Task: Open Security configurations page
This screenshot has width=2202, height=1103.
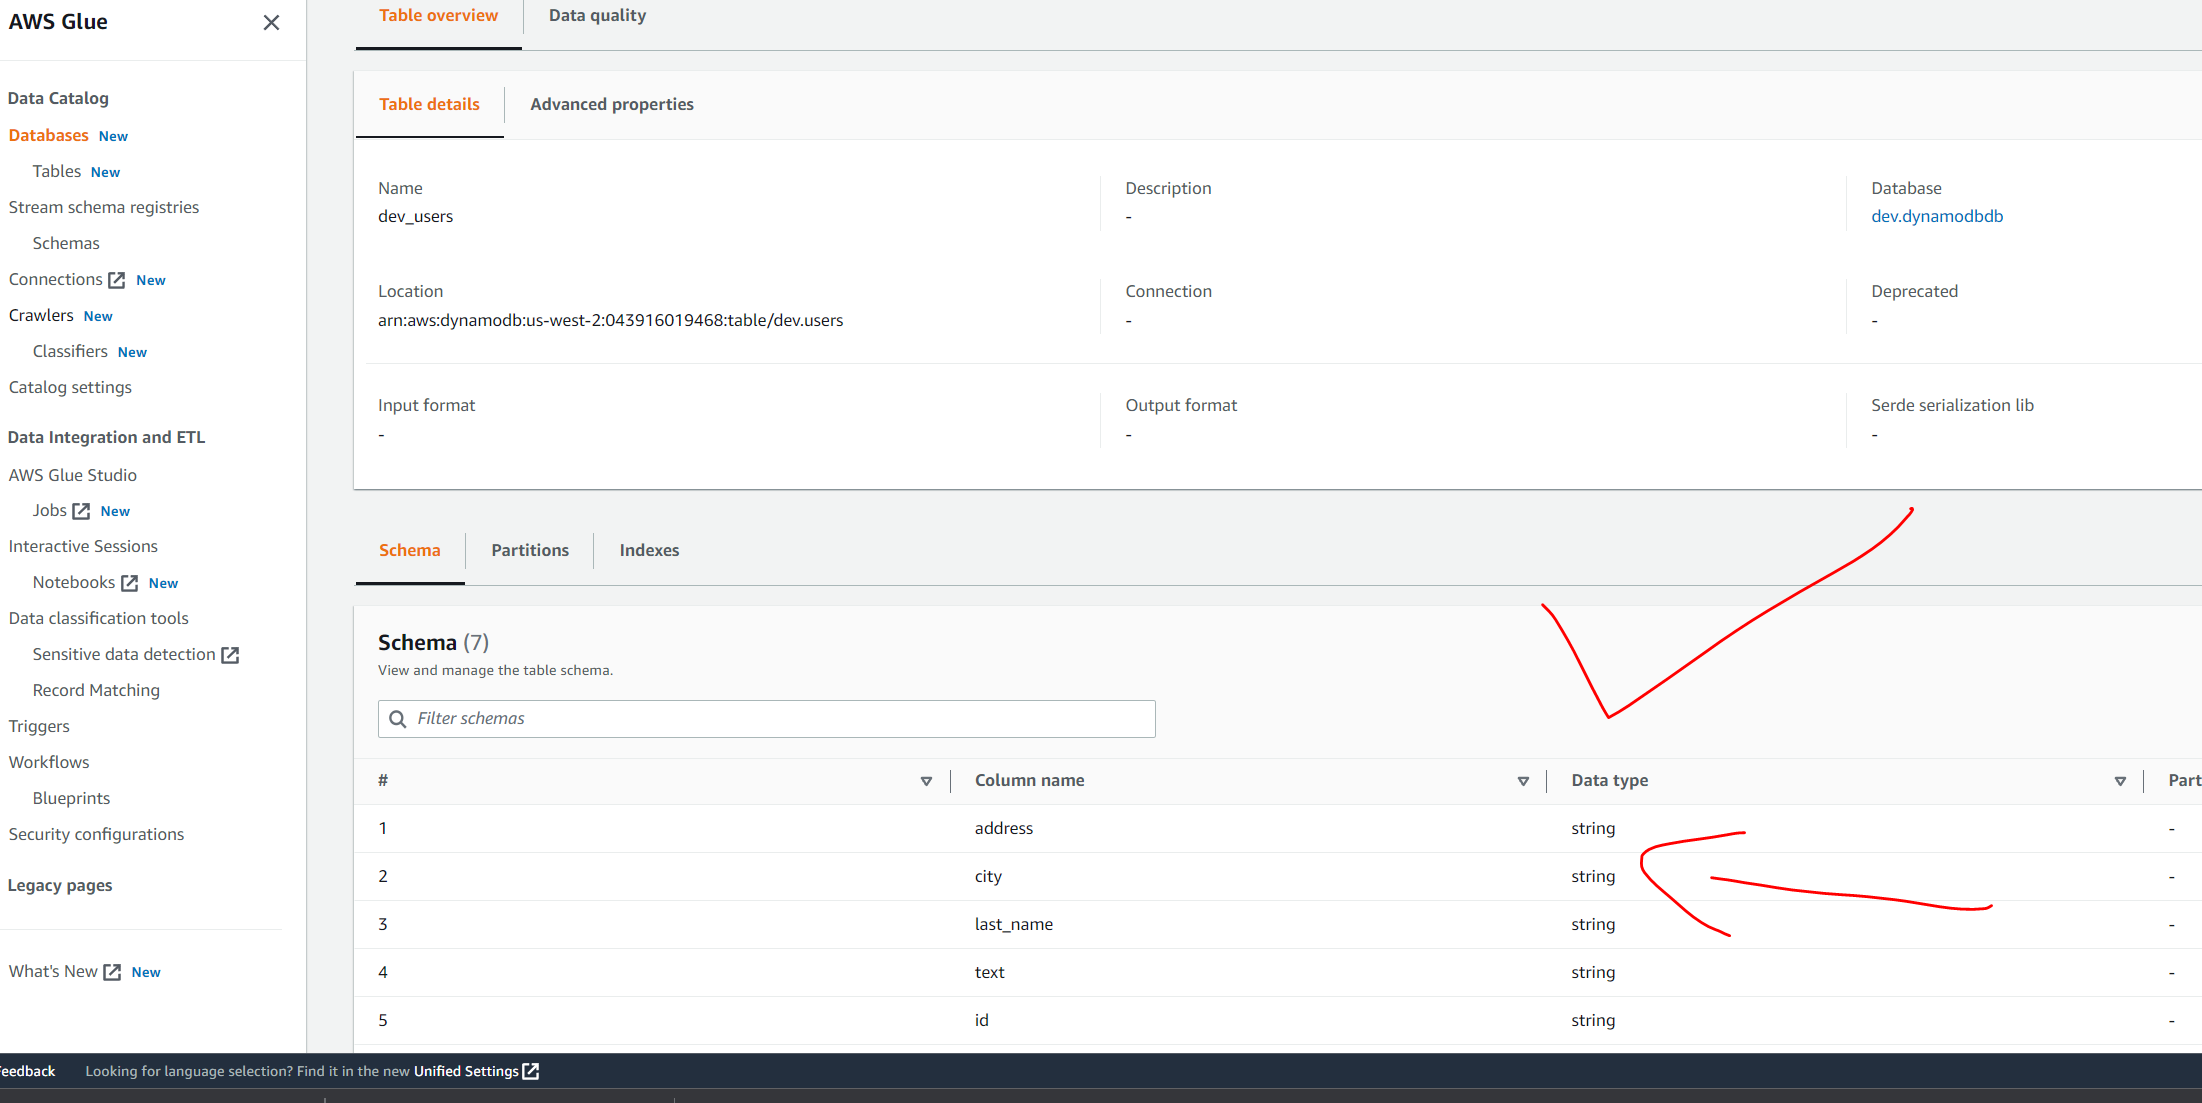Action: (x=96, y=834)
